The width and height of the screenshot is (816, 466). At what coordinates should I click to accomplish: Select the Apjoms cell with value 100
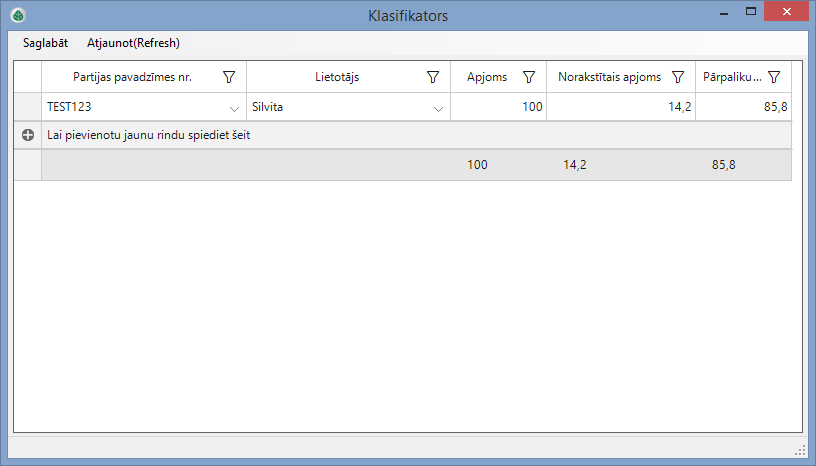[498, 107]
